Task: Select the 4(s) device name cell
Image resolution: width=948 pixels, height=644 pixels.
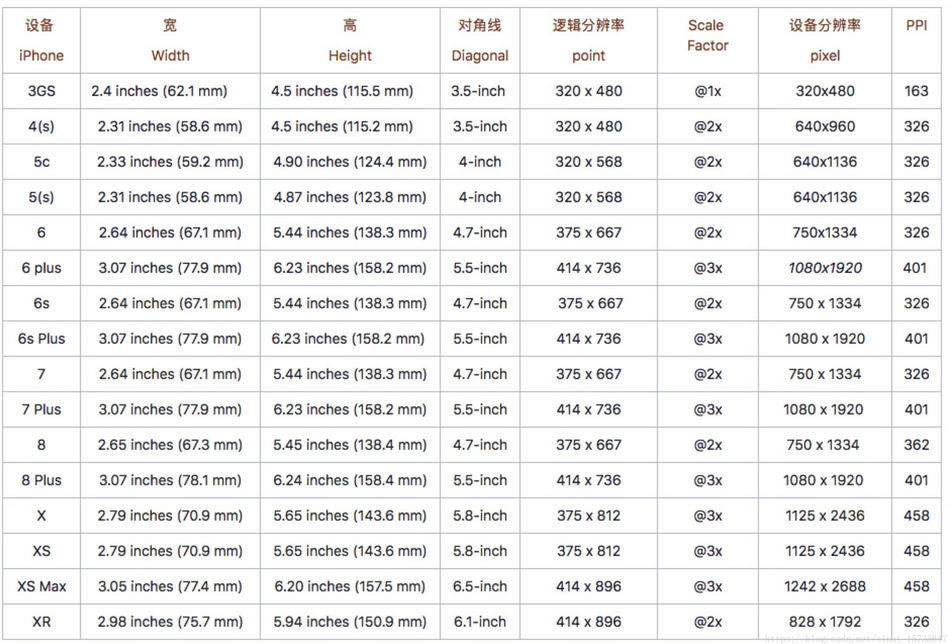Action: 41,126
